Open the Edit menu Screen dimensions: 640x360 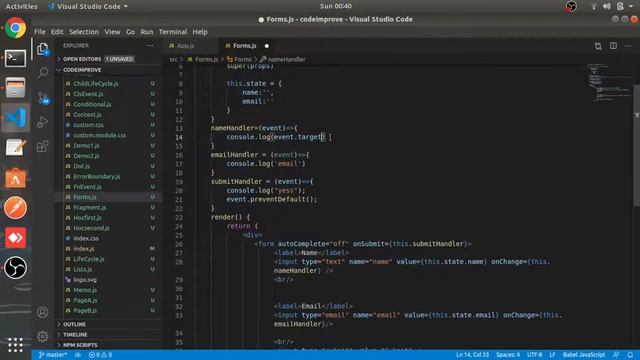(57, 32)
